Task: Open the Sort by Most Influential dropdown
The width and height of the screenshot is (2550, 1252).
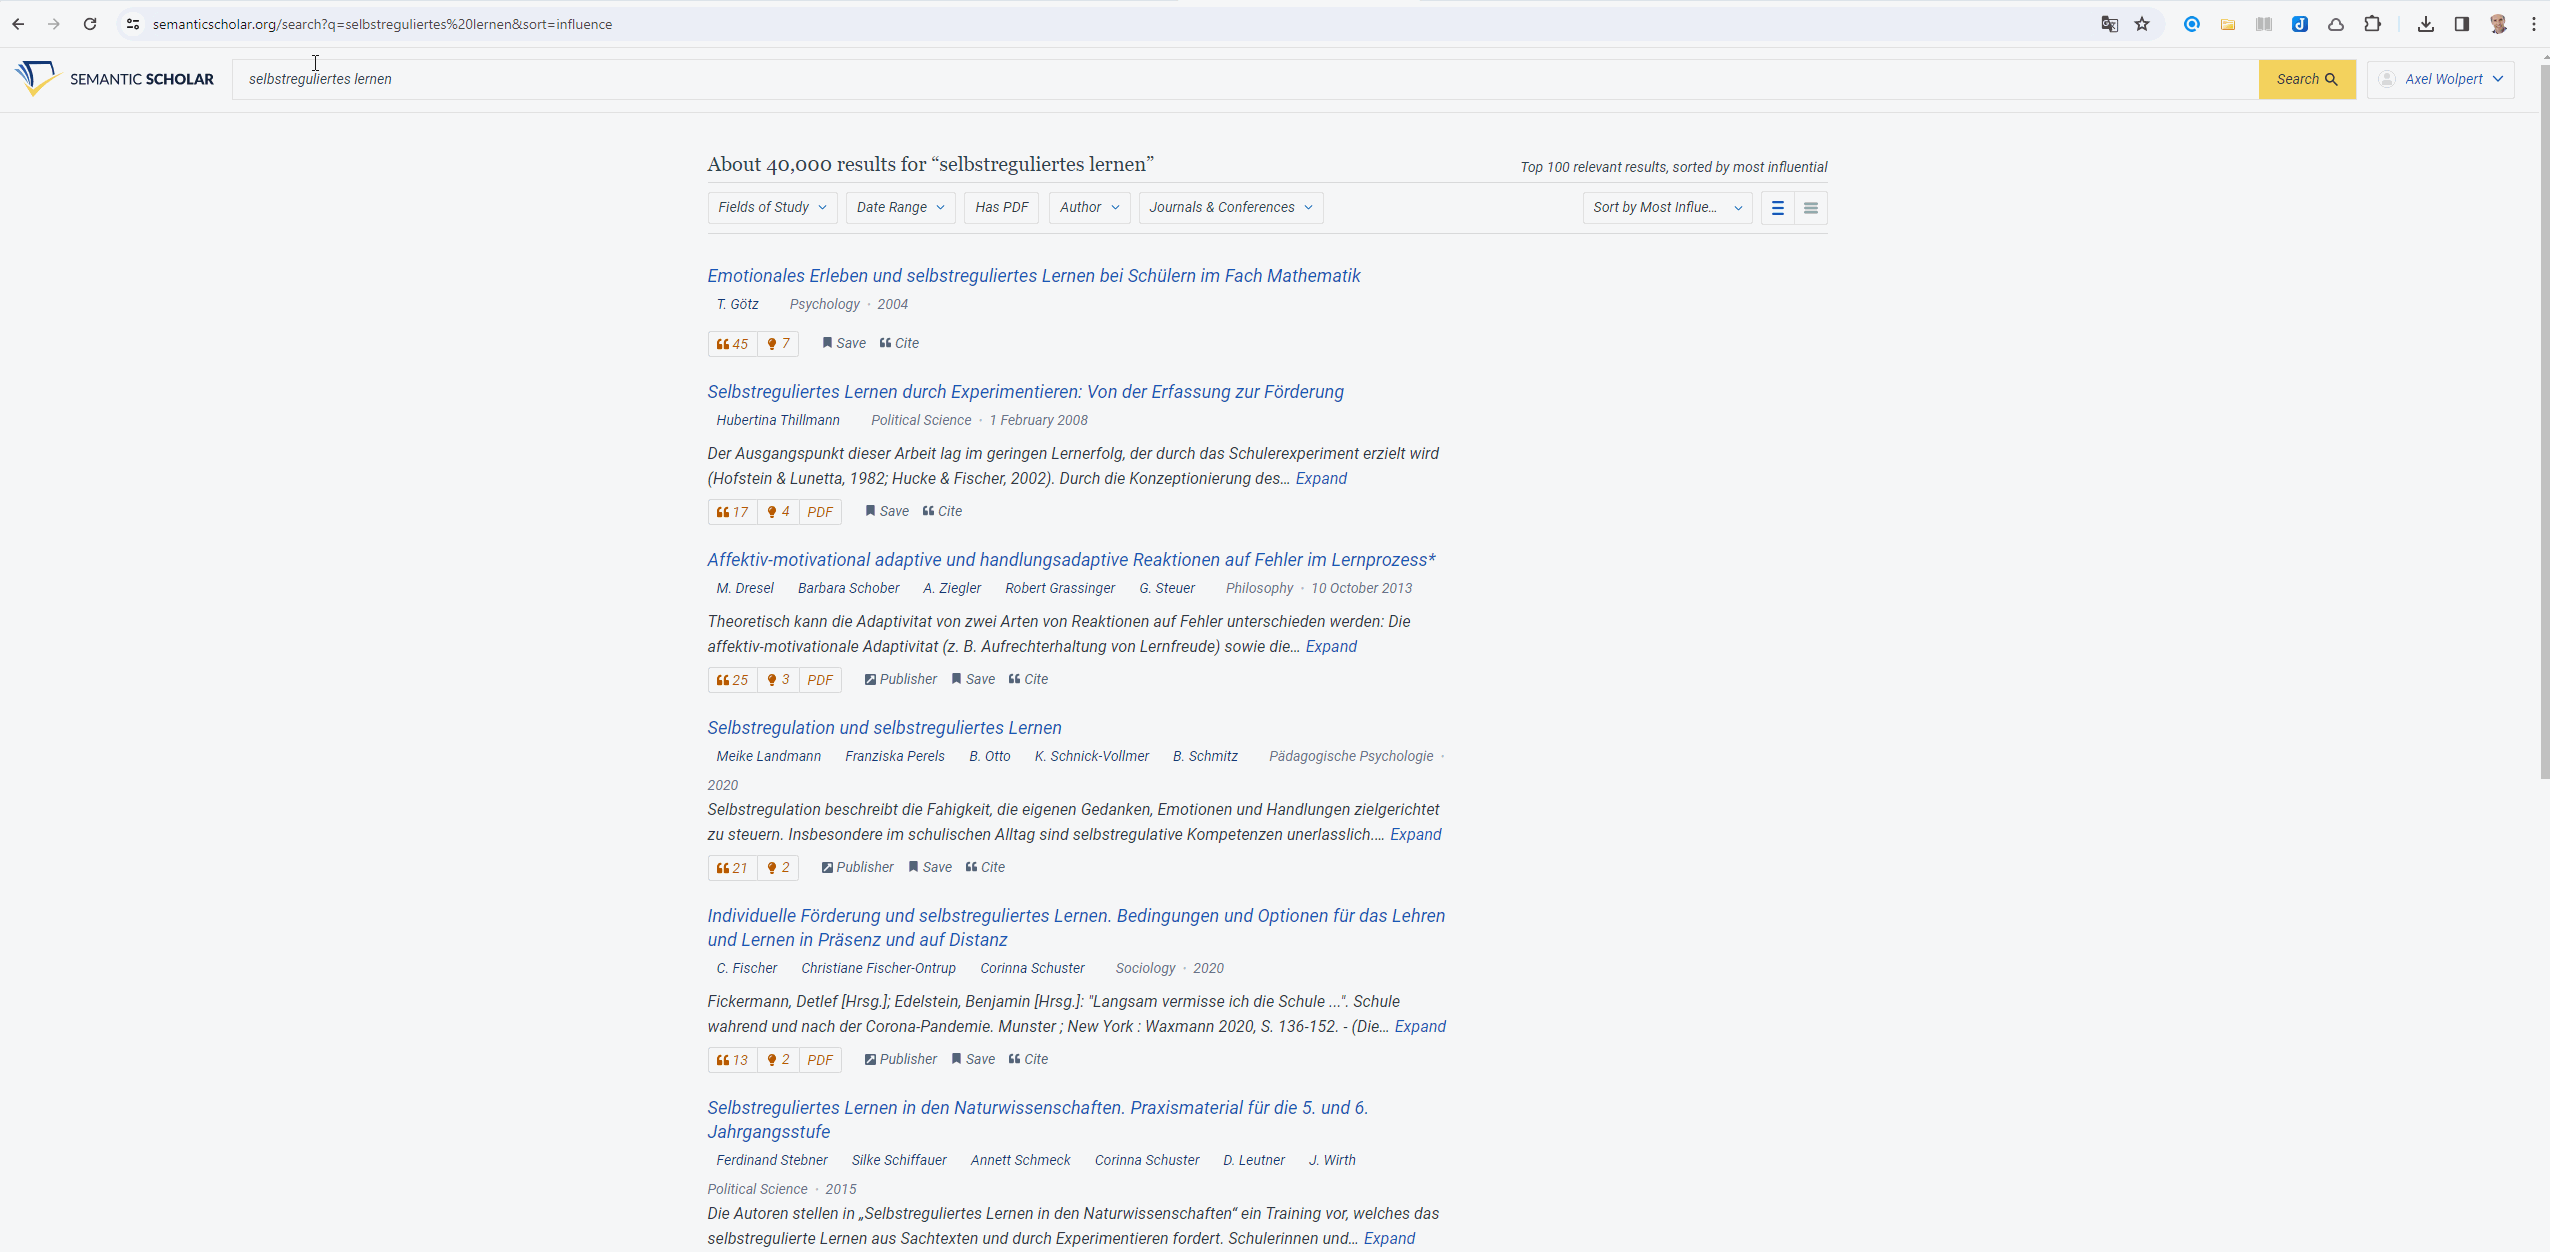Action: click(x=1667, y=207)
